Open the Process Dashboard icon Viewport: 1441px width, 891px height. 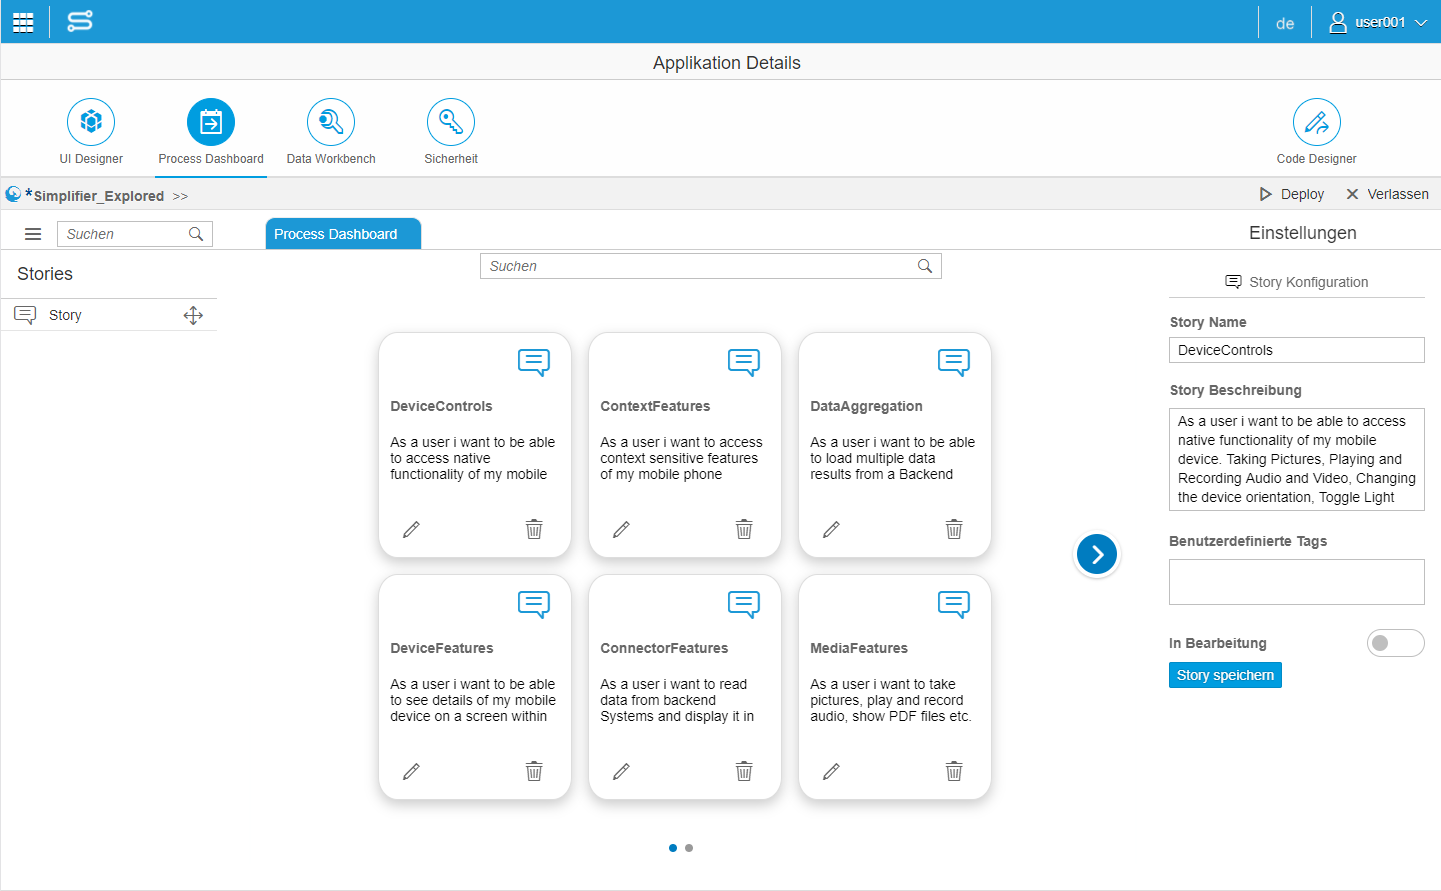pos(211,122)
